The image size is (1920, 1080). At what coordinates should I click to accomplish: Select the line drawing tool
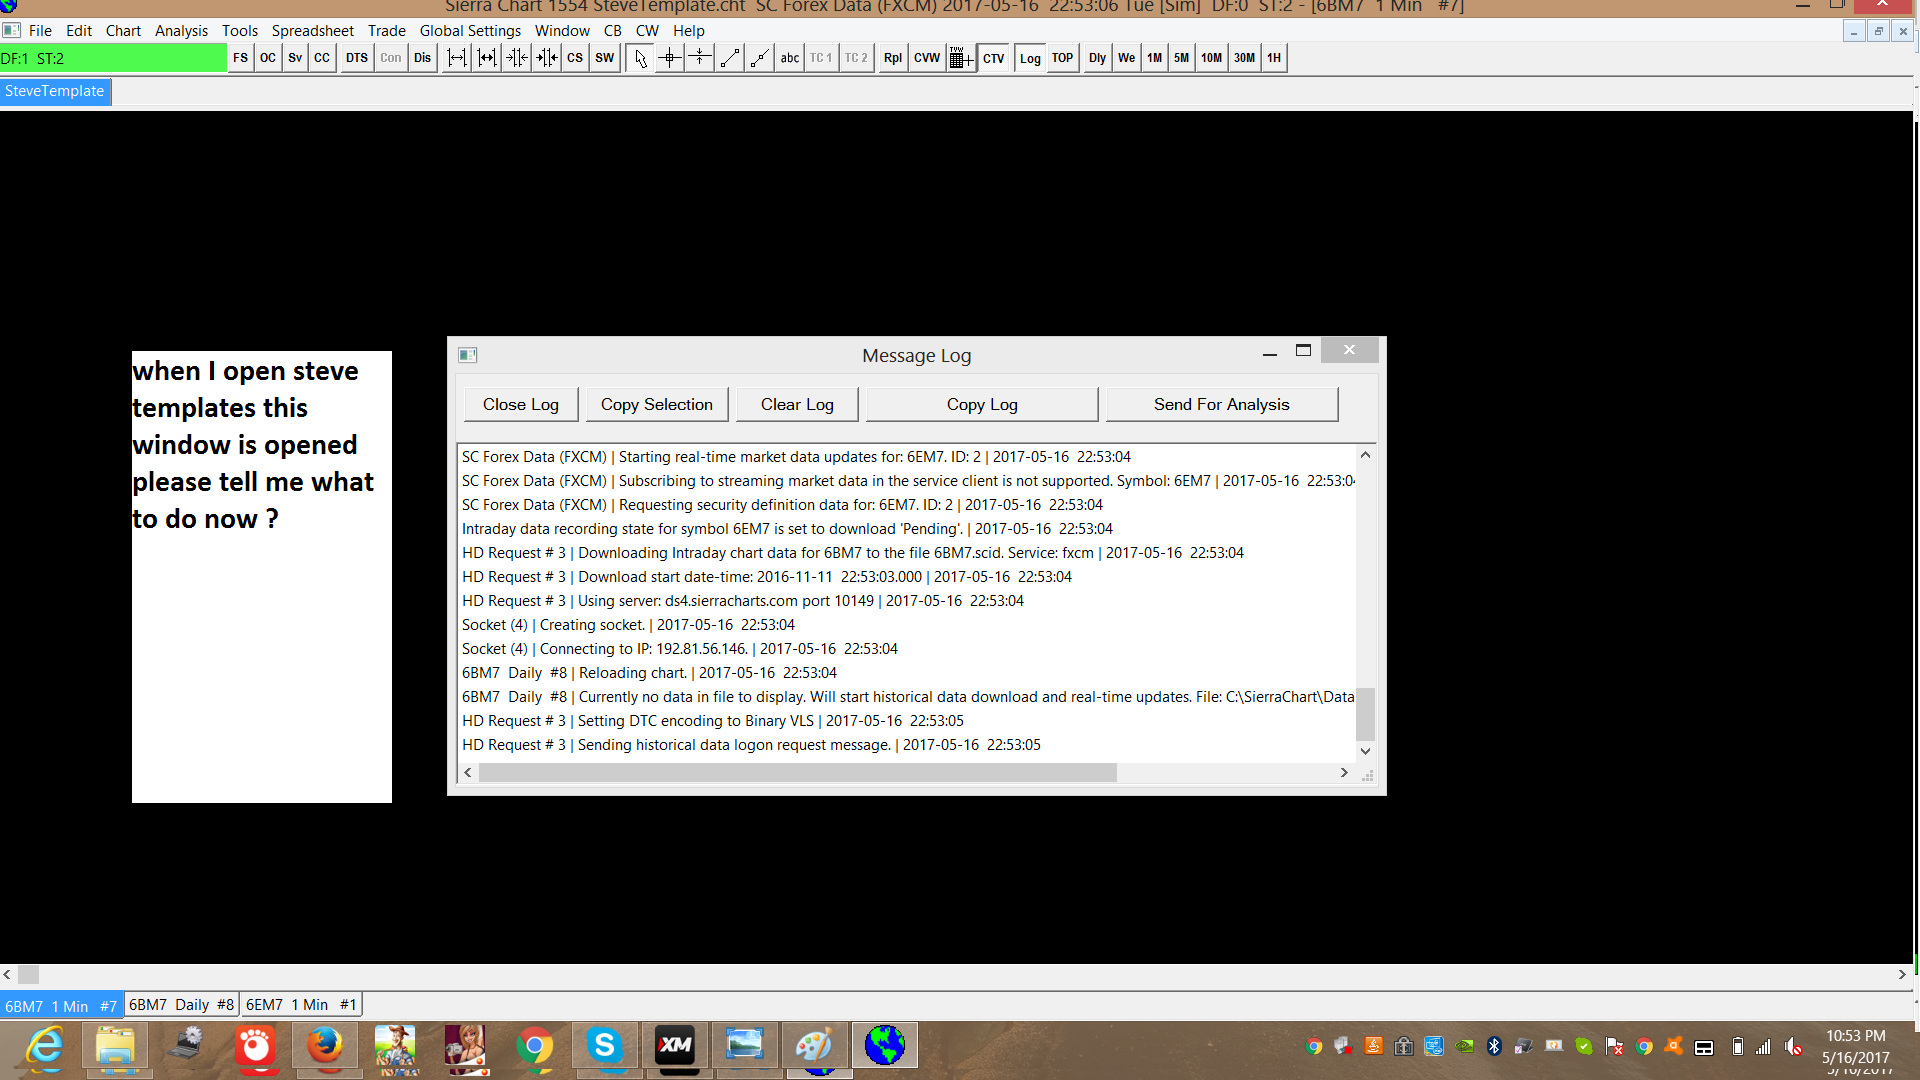730,58
